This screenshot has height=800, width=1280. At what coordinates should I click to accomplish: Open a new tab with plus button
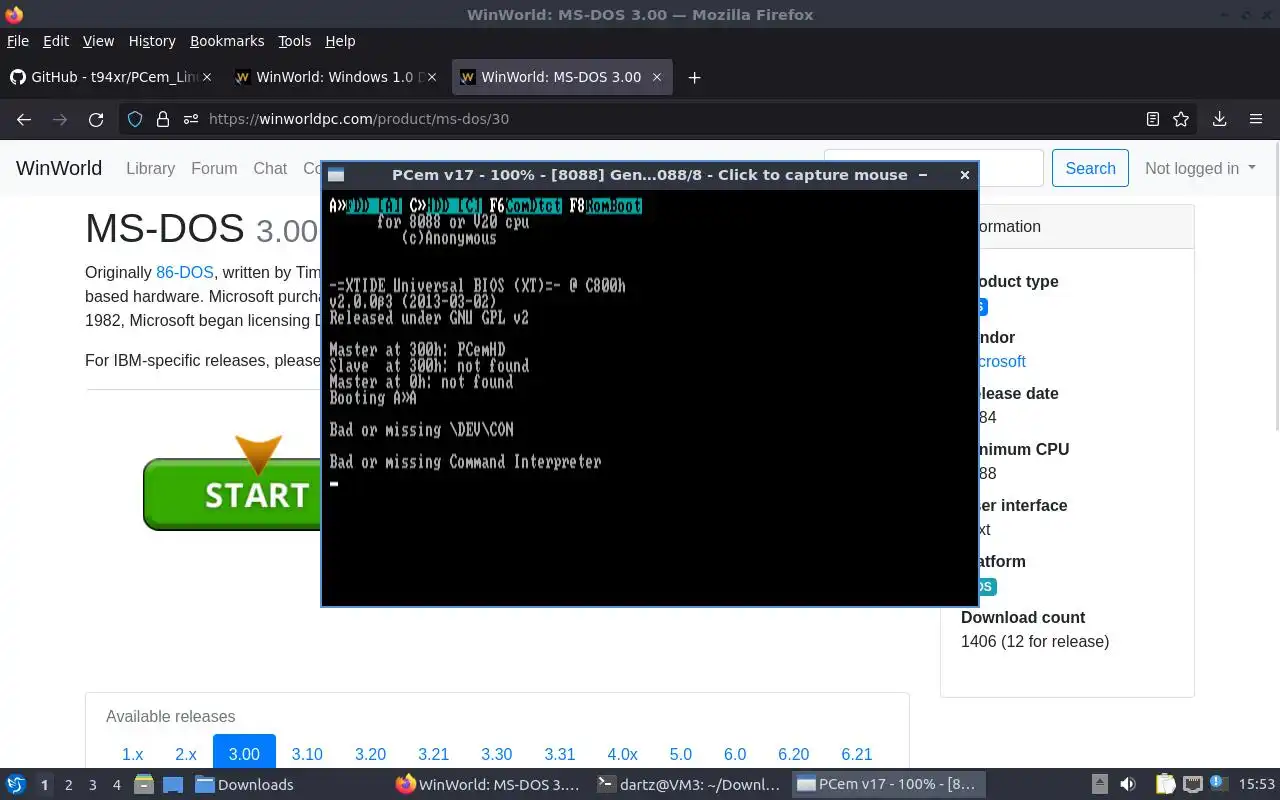click(694, 77)
